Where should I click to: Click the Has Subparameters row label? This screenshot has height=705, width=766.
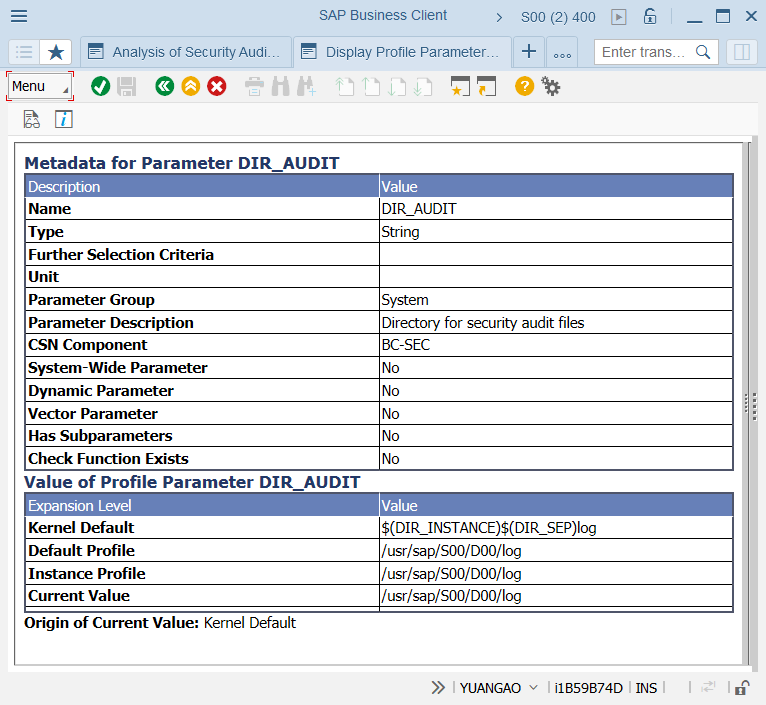pos(100,436)
